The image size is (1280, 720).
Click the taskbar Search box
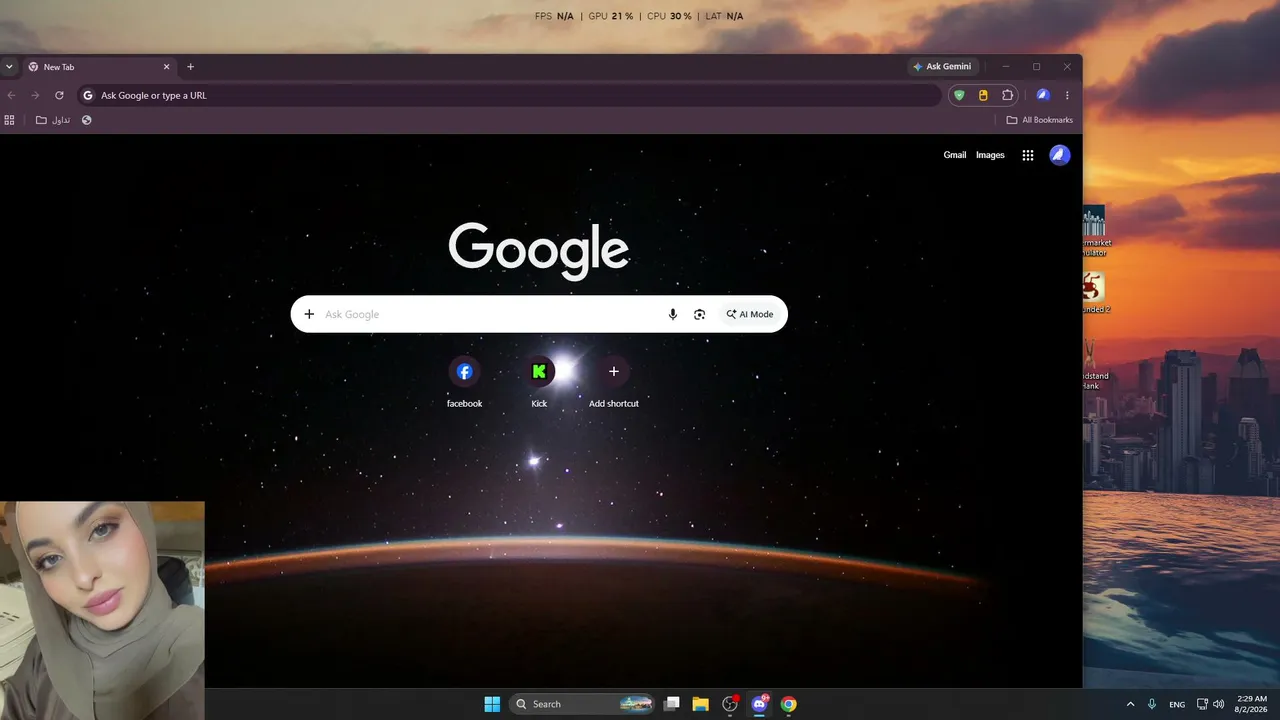pos(583,704)
